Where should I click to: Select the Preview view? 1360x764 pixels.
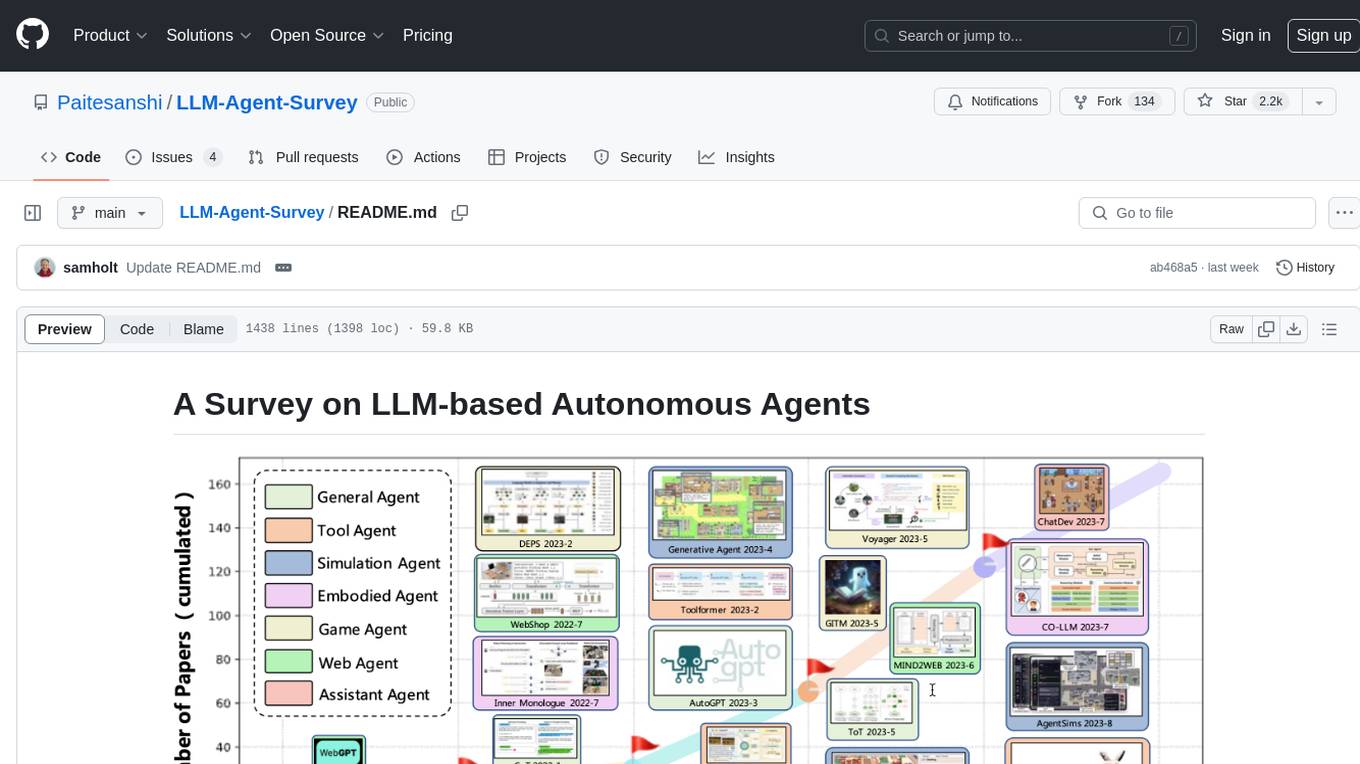coord(65,329)
